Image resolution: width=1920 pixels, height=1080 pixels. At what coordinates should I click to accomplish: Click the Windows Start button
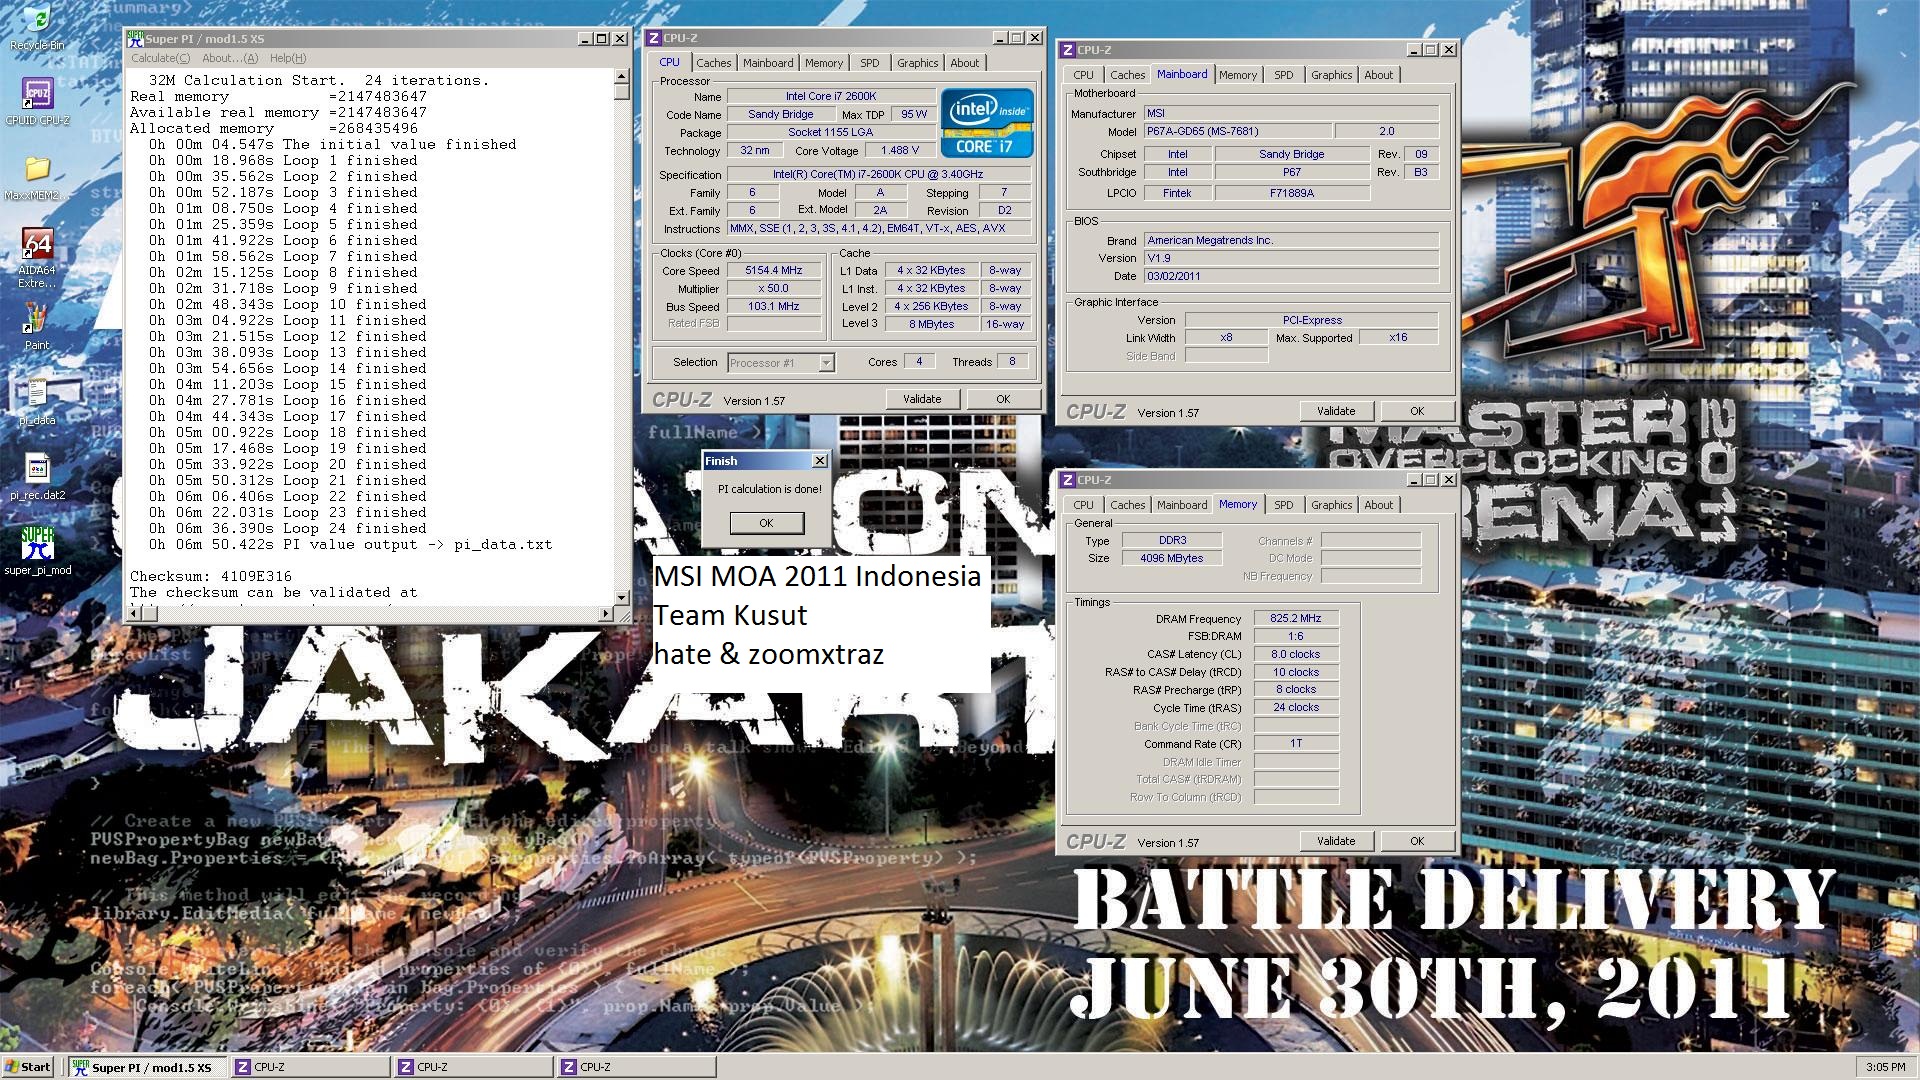[28, 1067]
